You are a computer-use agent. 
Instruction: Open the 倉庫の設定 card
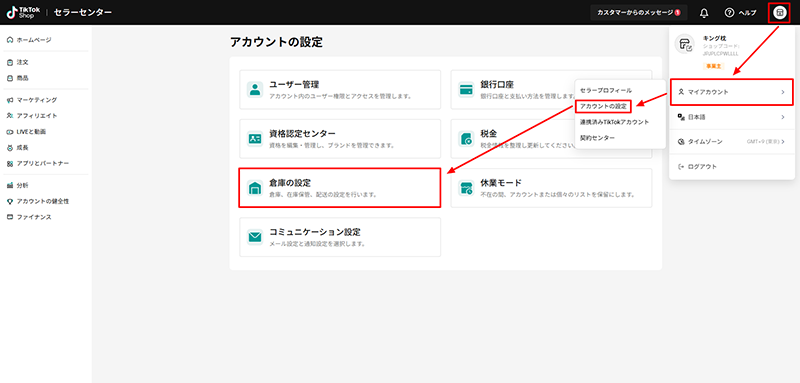click(x=340, y=188)
